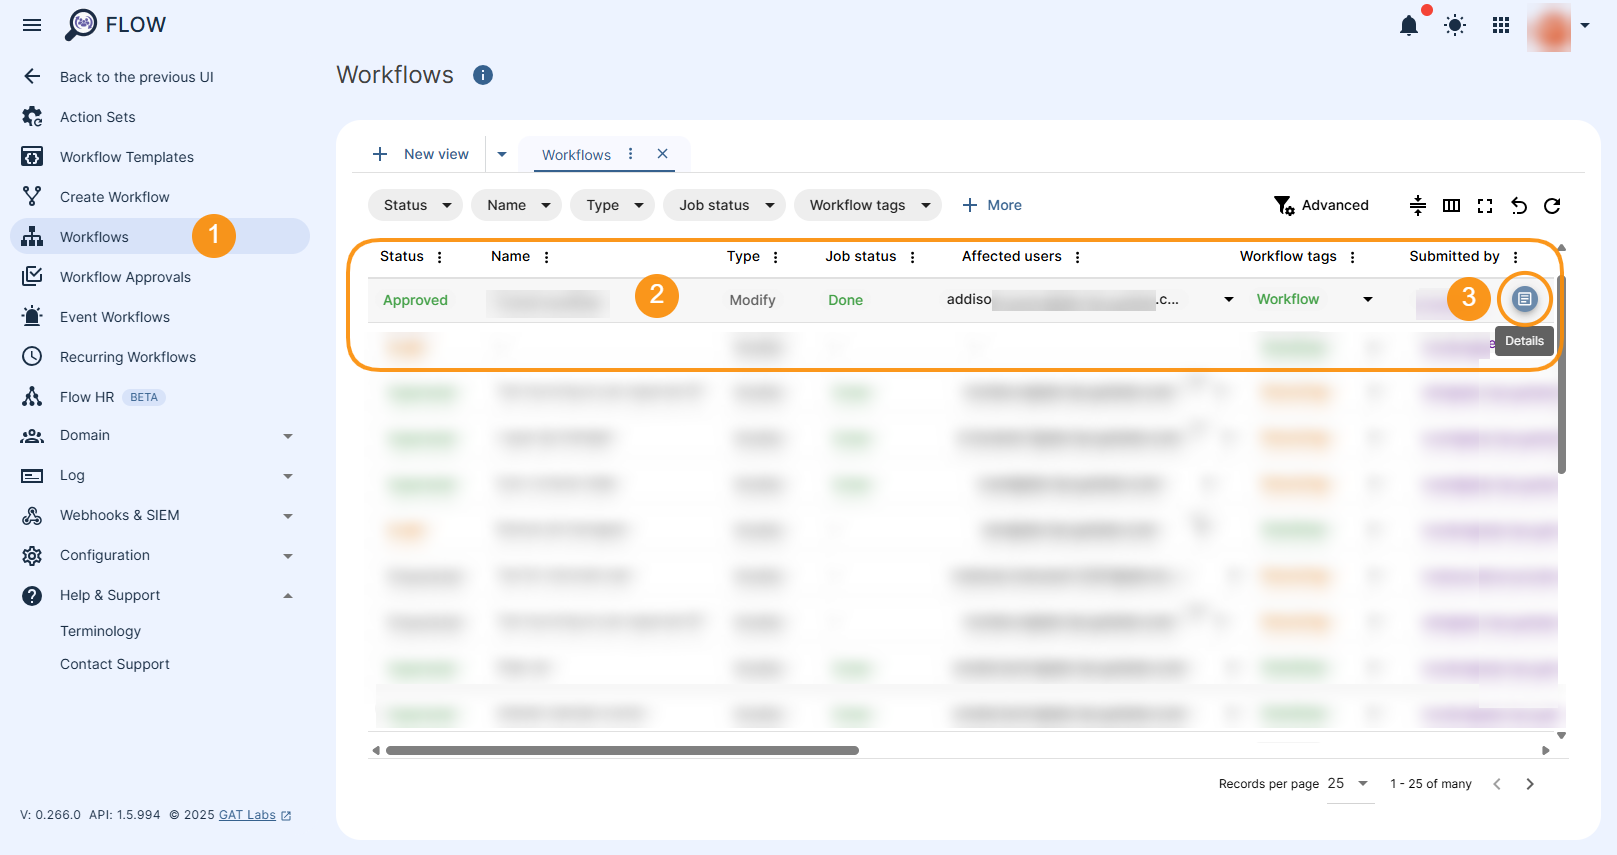Open Contact Support
The width and height of the screenshot is (1617, 855).
[115, 664]
